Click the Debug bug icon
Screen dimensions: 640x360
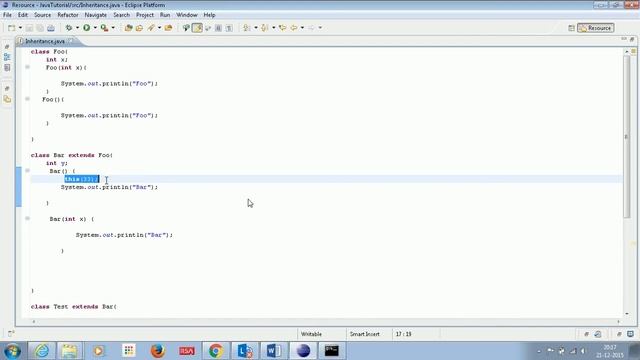coord(69,28)
